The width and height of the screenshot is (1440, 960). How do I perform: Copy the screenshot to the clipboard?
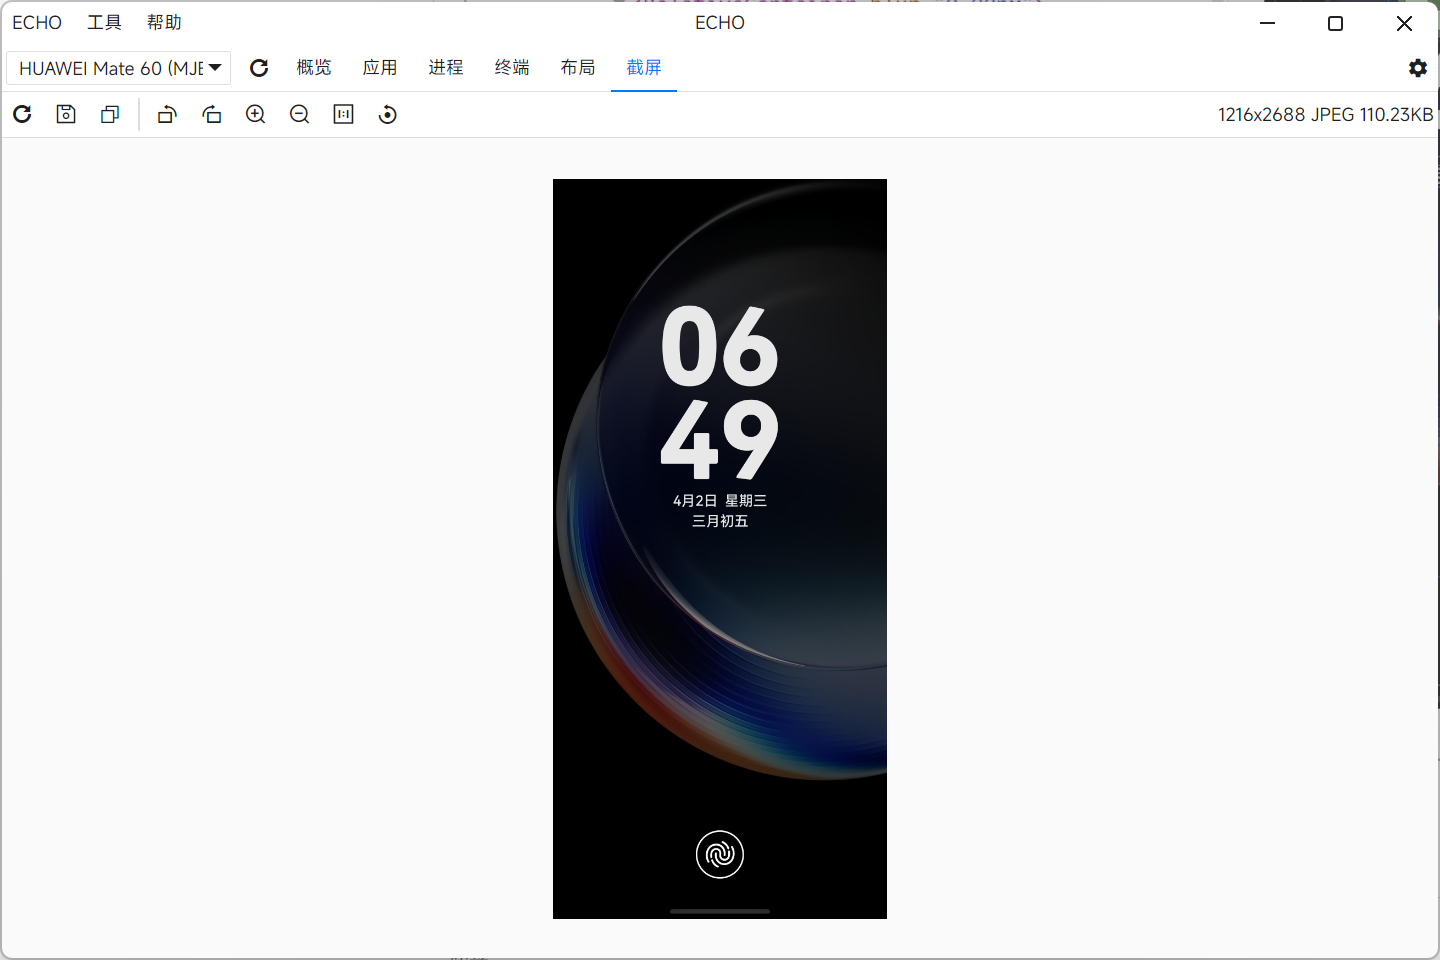110,115
